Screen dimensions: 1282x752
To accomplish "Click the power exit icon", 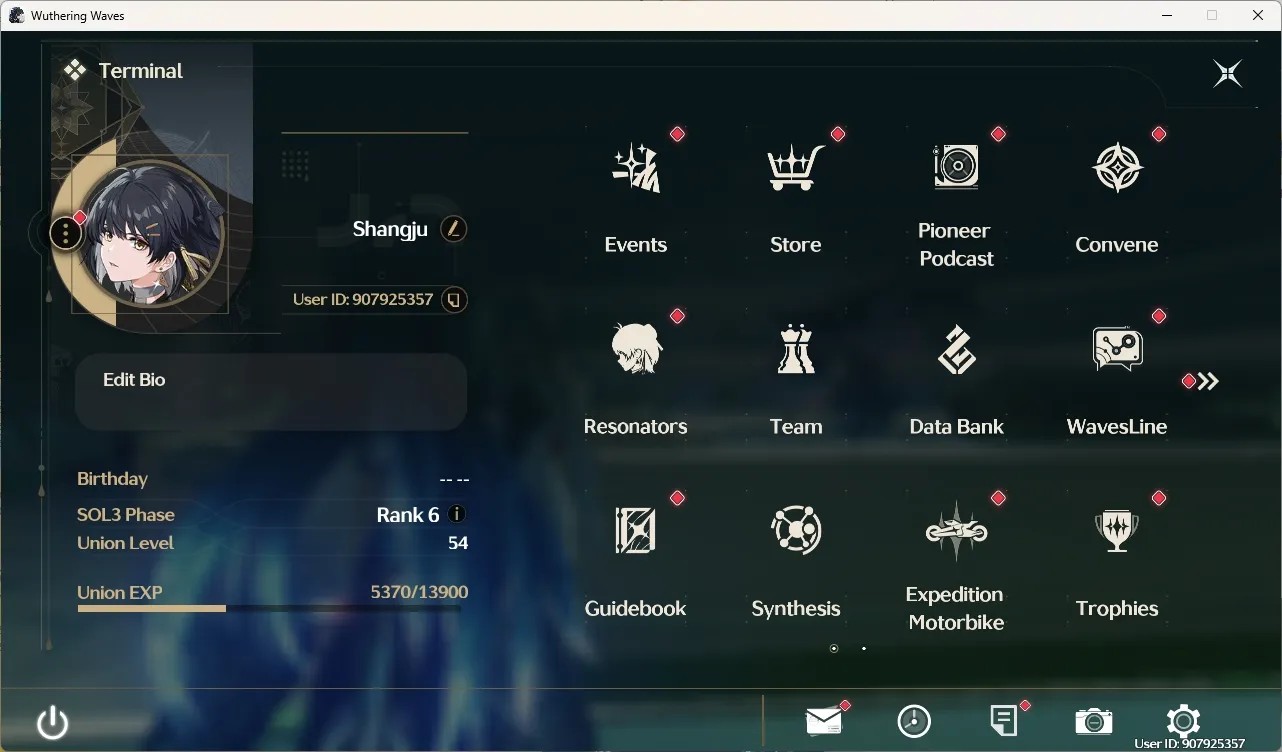I will pos(52,722).
